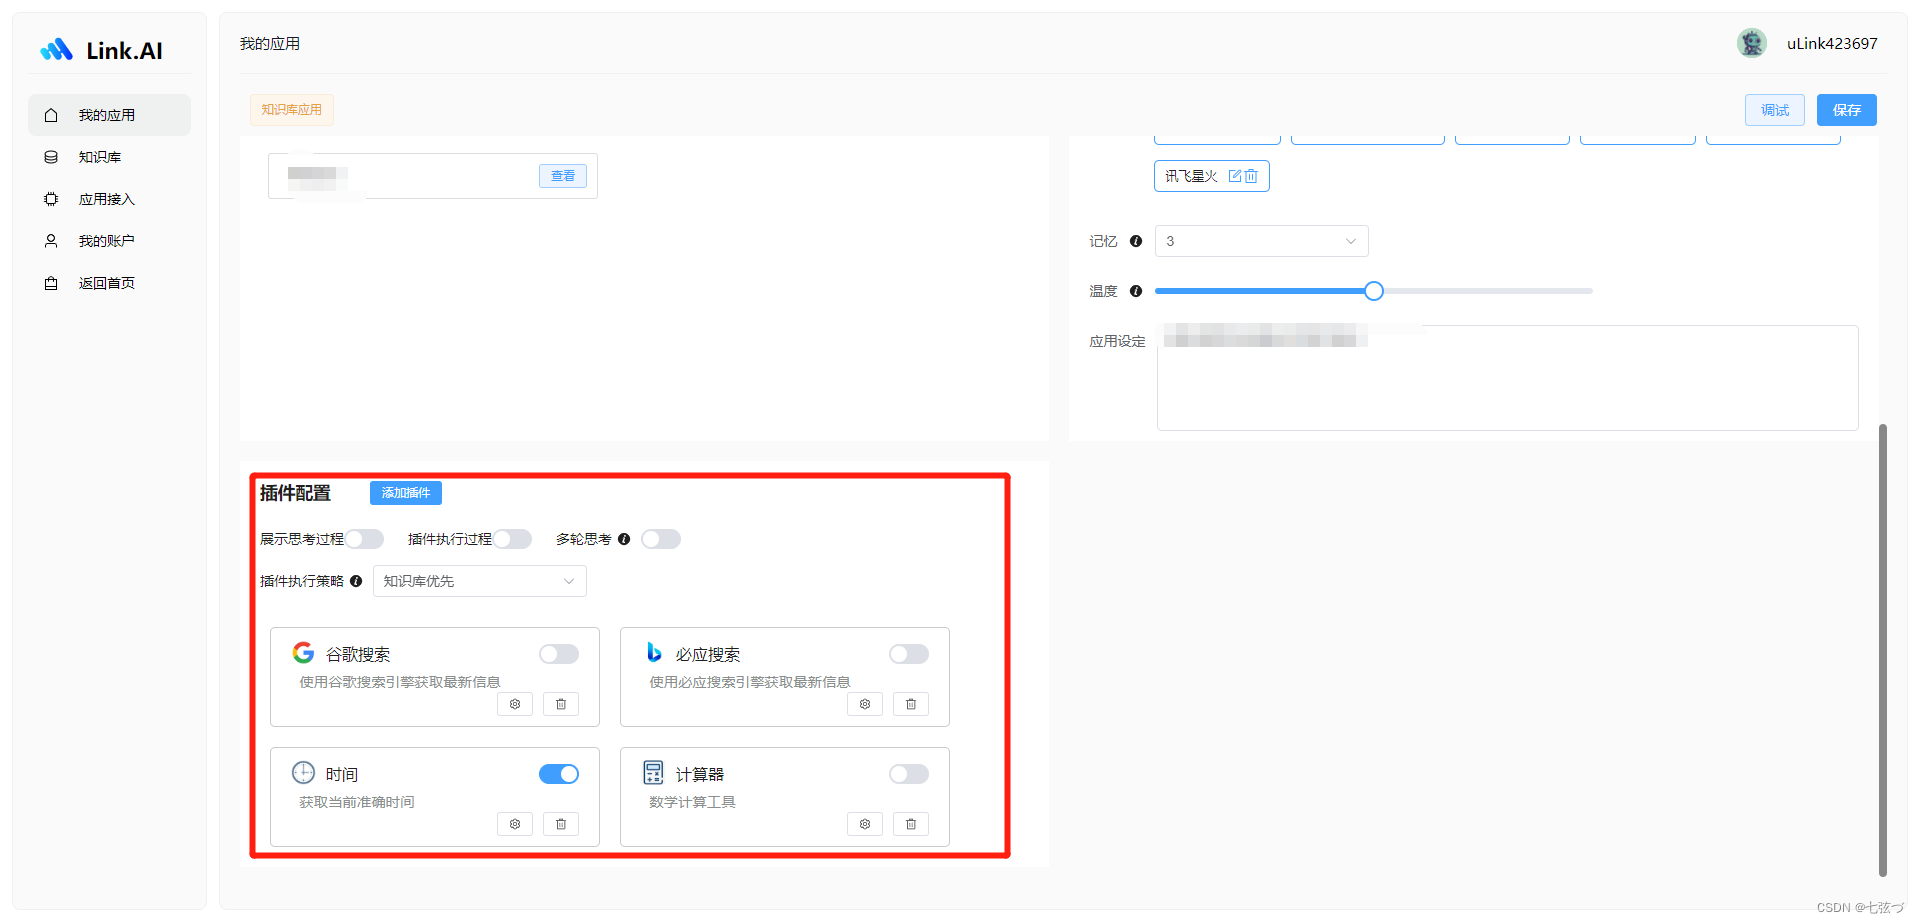Open the user avatar in the header
Viewport: 1920px width, 923px height.
[x=1751, y=43]
